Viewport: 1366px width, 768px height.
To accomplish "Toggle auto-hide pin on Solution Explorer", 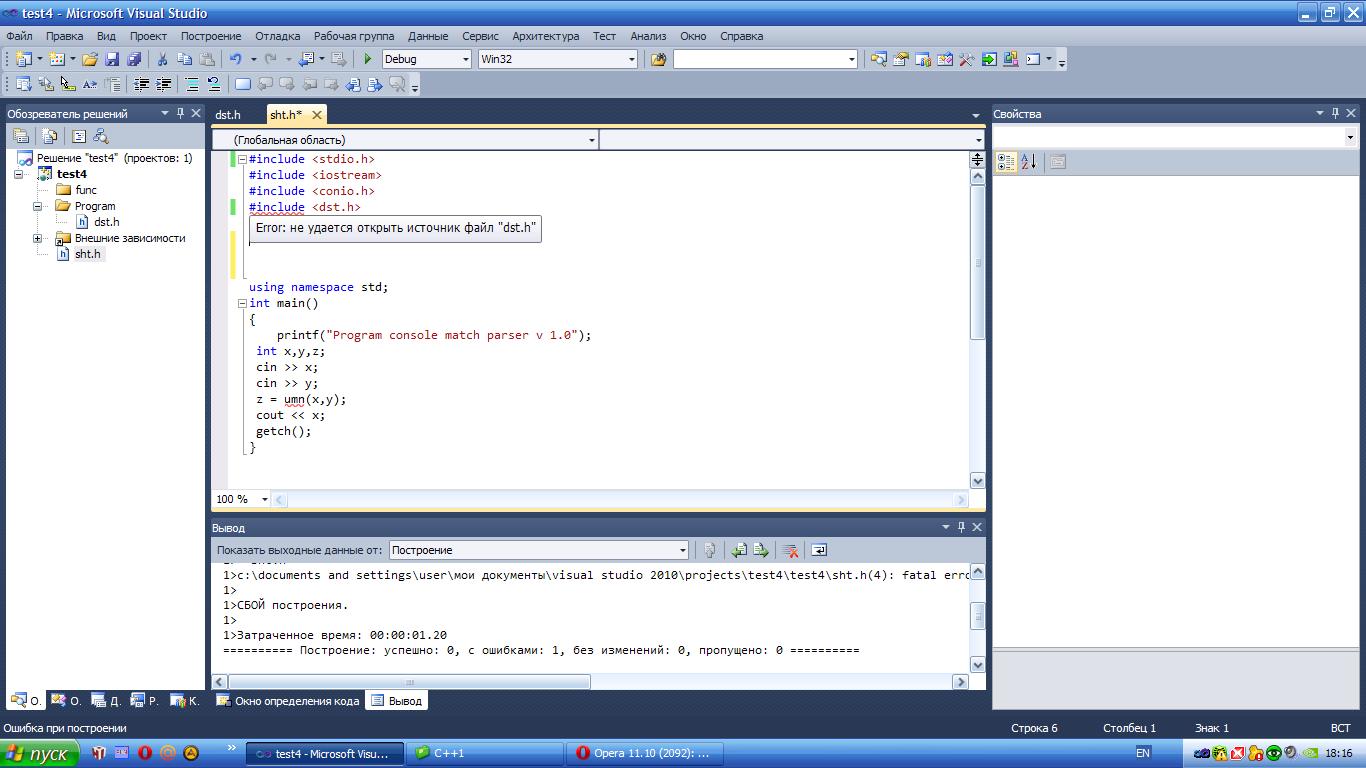I will tap(180, 114).
